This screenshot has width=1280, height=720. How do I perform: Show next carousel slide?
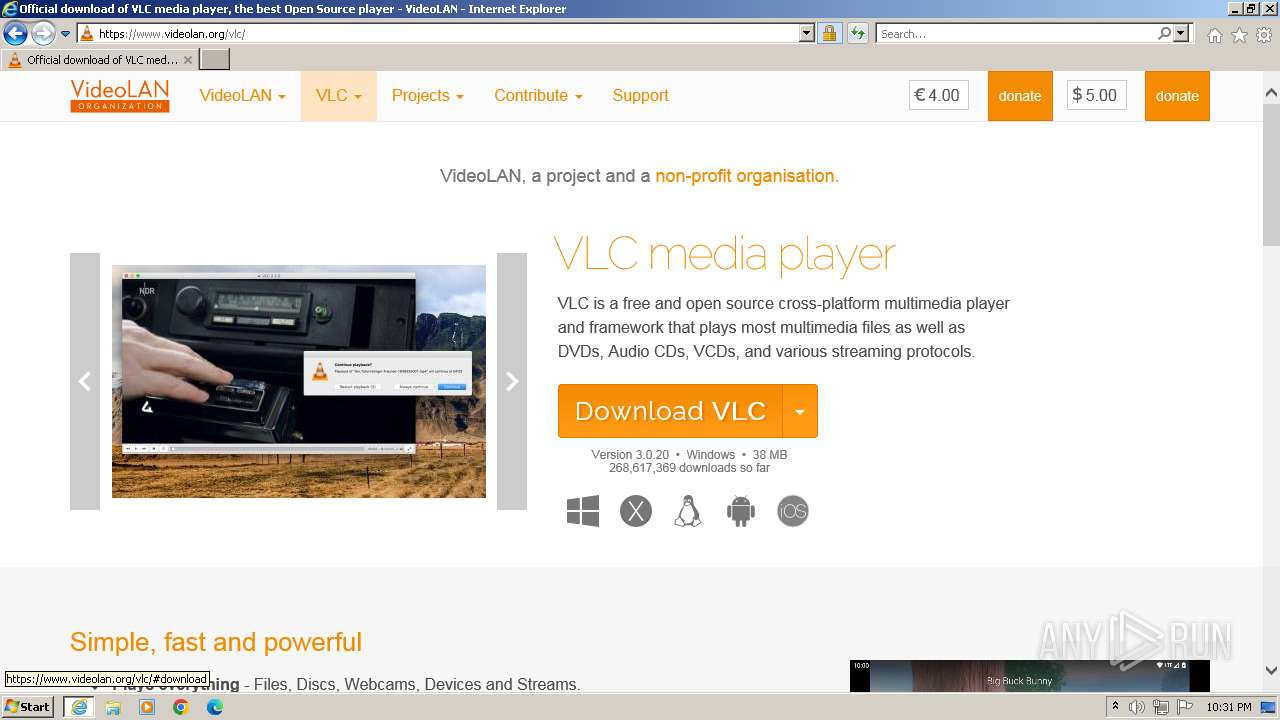(512, 381)
